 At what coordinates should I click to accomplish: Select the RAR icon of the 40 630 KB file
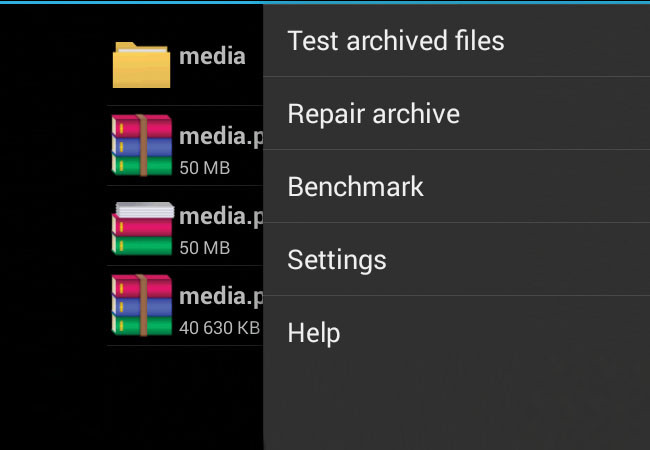point(142,305)
